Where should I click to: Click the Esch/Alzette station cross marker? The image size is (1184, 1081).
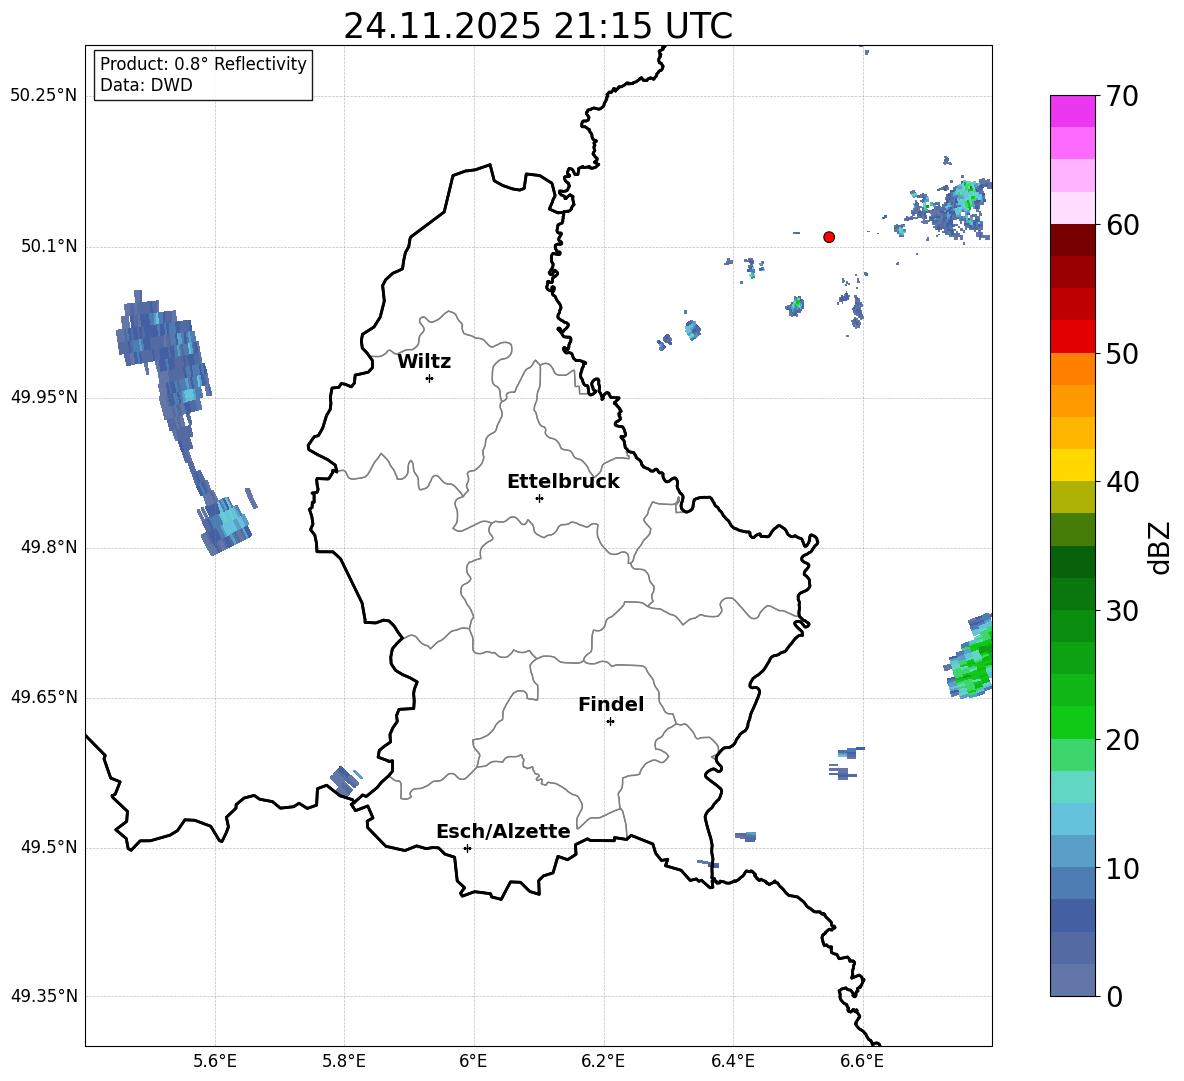coord(467,848)
